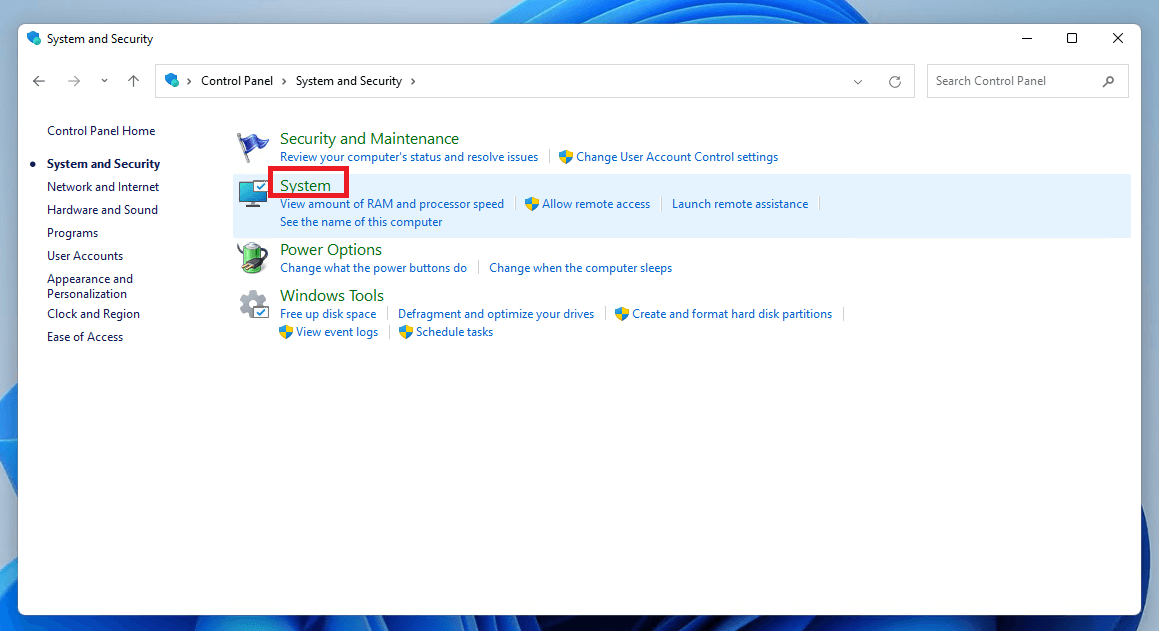Viewport: 1159px width, 631px height.
Task: Go back using the back arrow
Action: tap(39, 81)
